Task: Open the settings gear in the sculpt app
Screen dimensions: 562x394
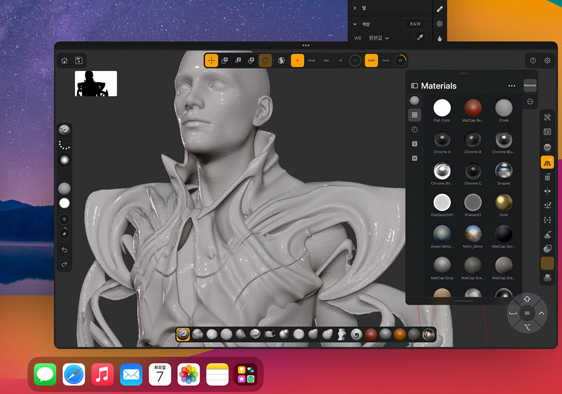Action: (x=547, y=61)
